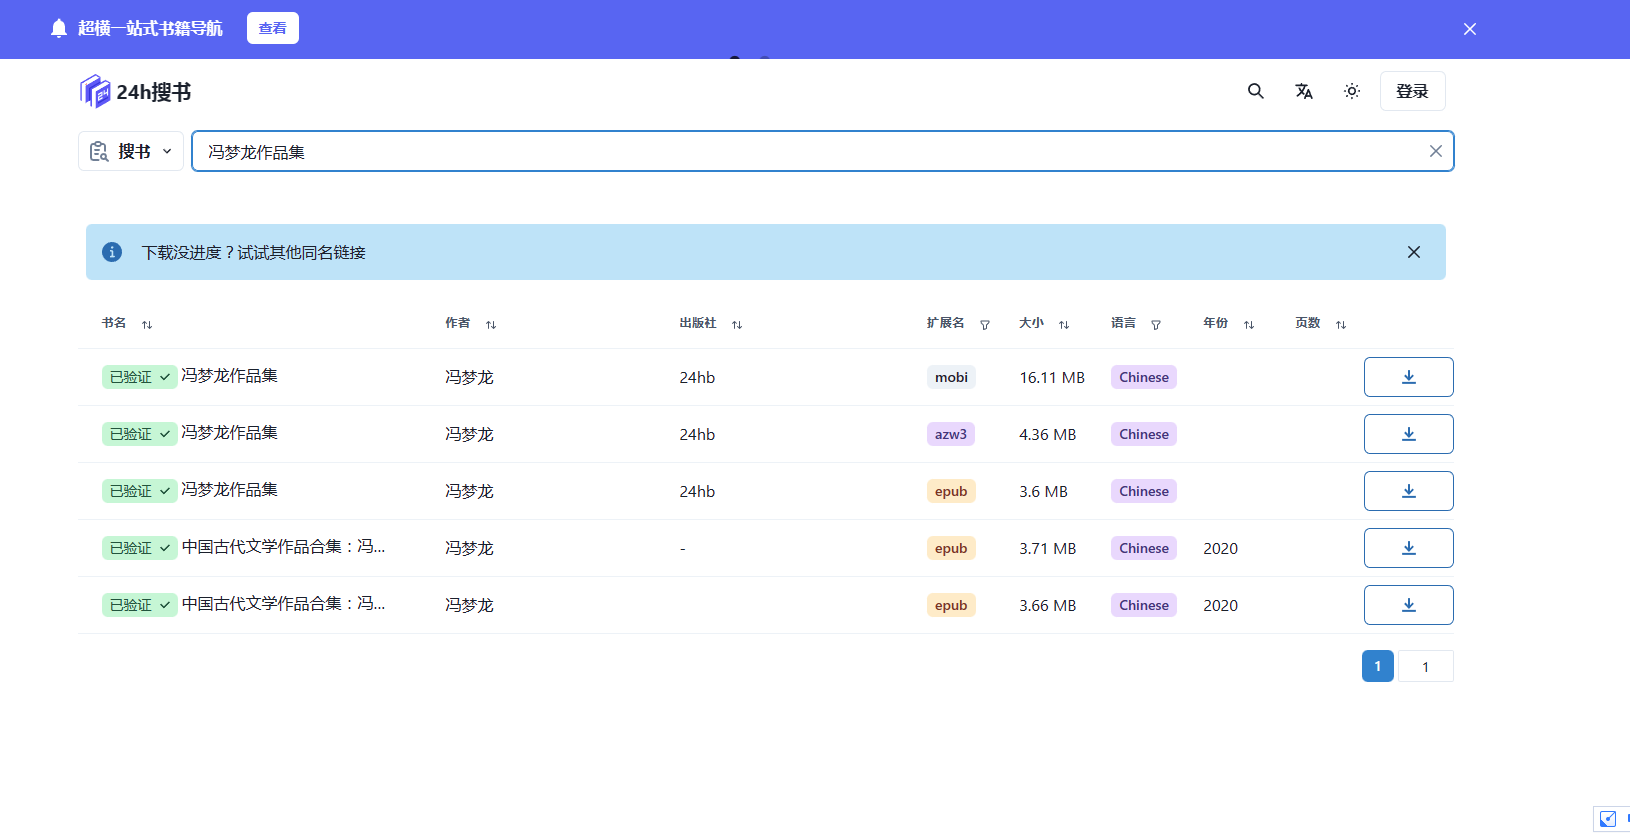The width and height of the screenshot is (1630, 835).
Task: Open the 语言 filter funnel
Action: (x=1156, y=324)
